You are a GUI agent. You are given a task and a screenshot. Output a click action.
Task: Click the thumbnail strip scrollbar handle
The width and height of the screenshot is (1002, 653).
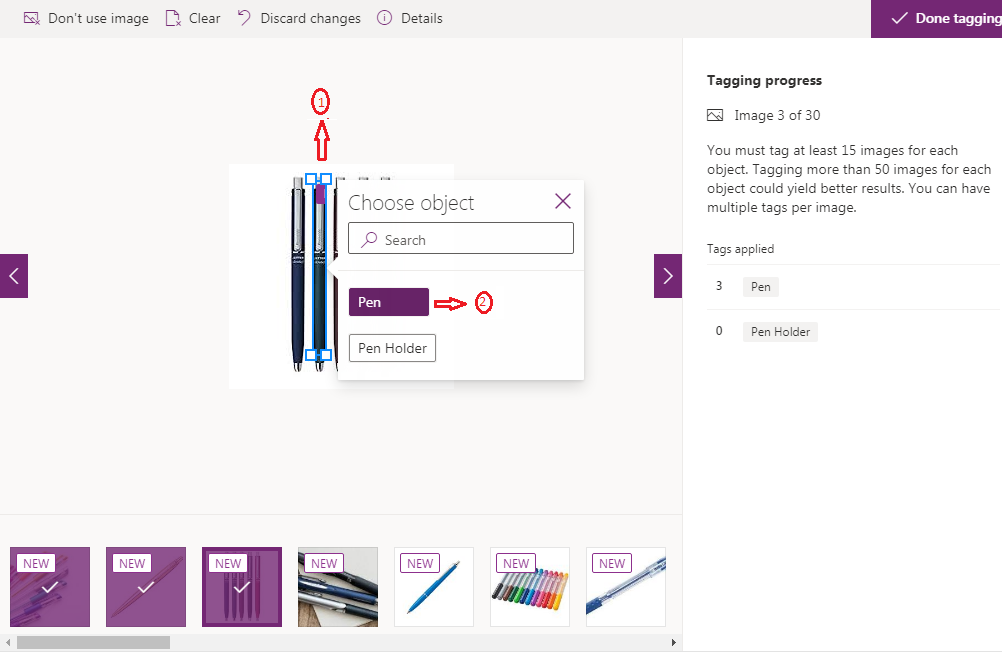coord(93,642)
